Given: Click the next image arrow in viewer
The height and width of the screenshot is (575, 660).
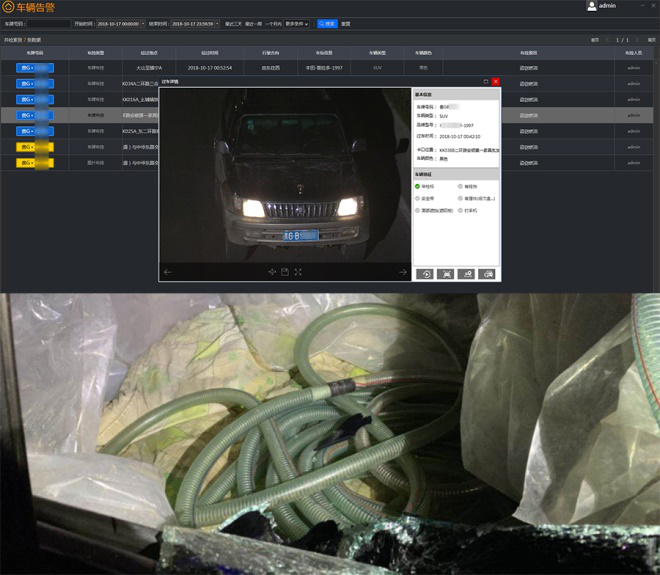Looking at the screenshot, I should tap(403, 272).
